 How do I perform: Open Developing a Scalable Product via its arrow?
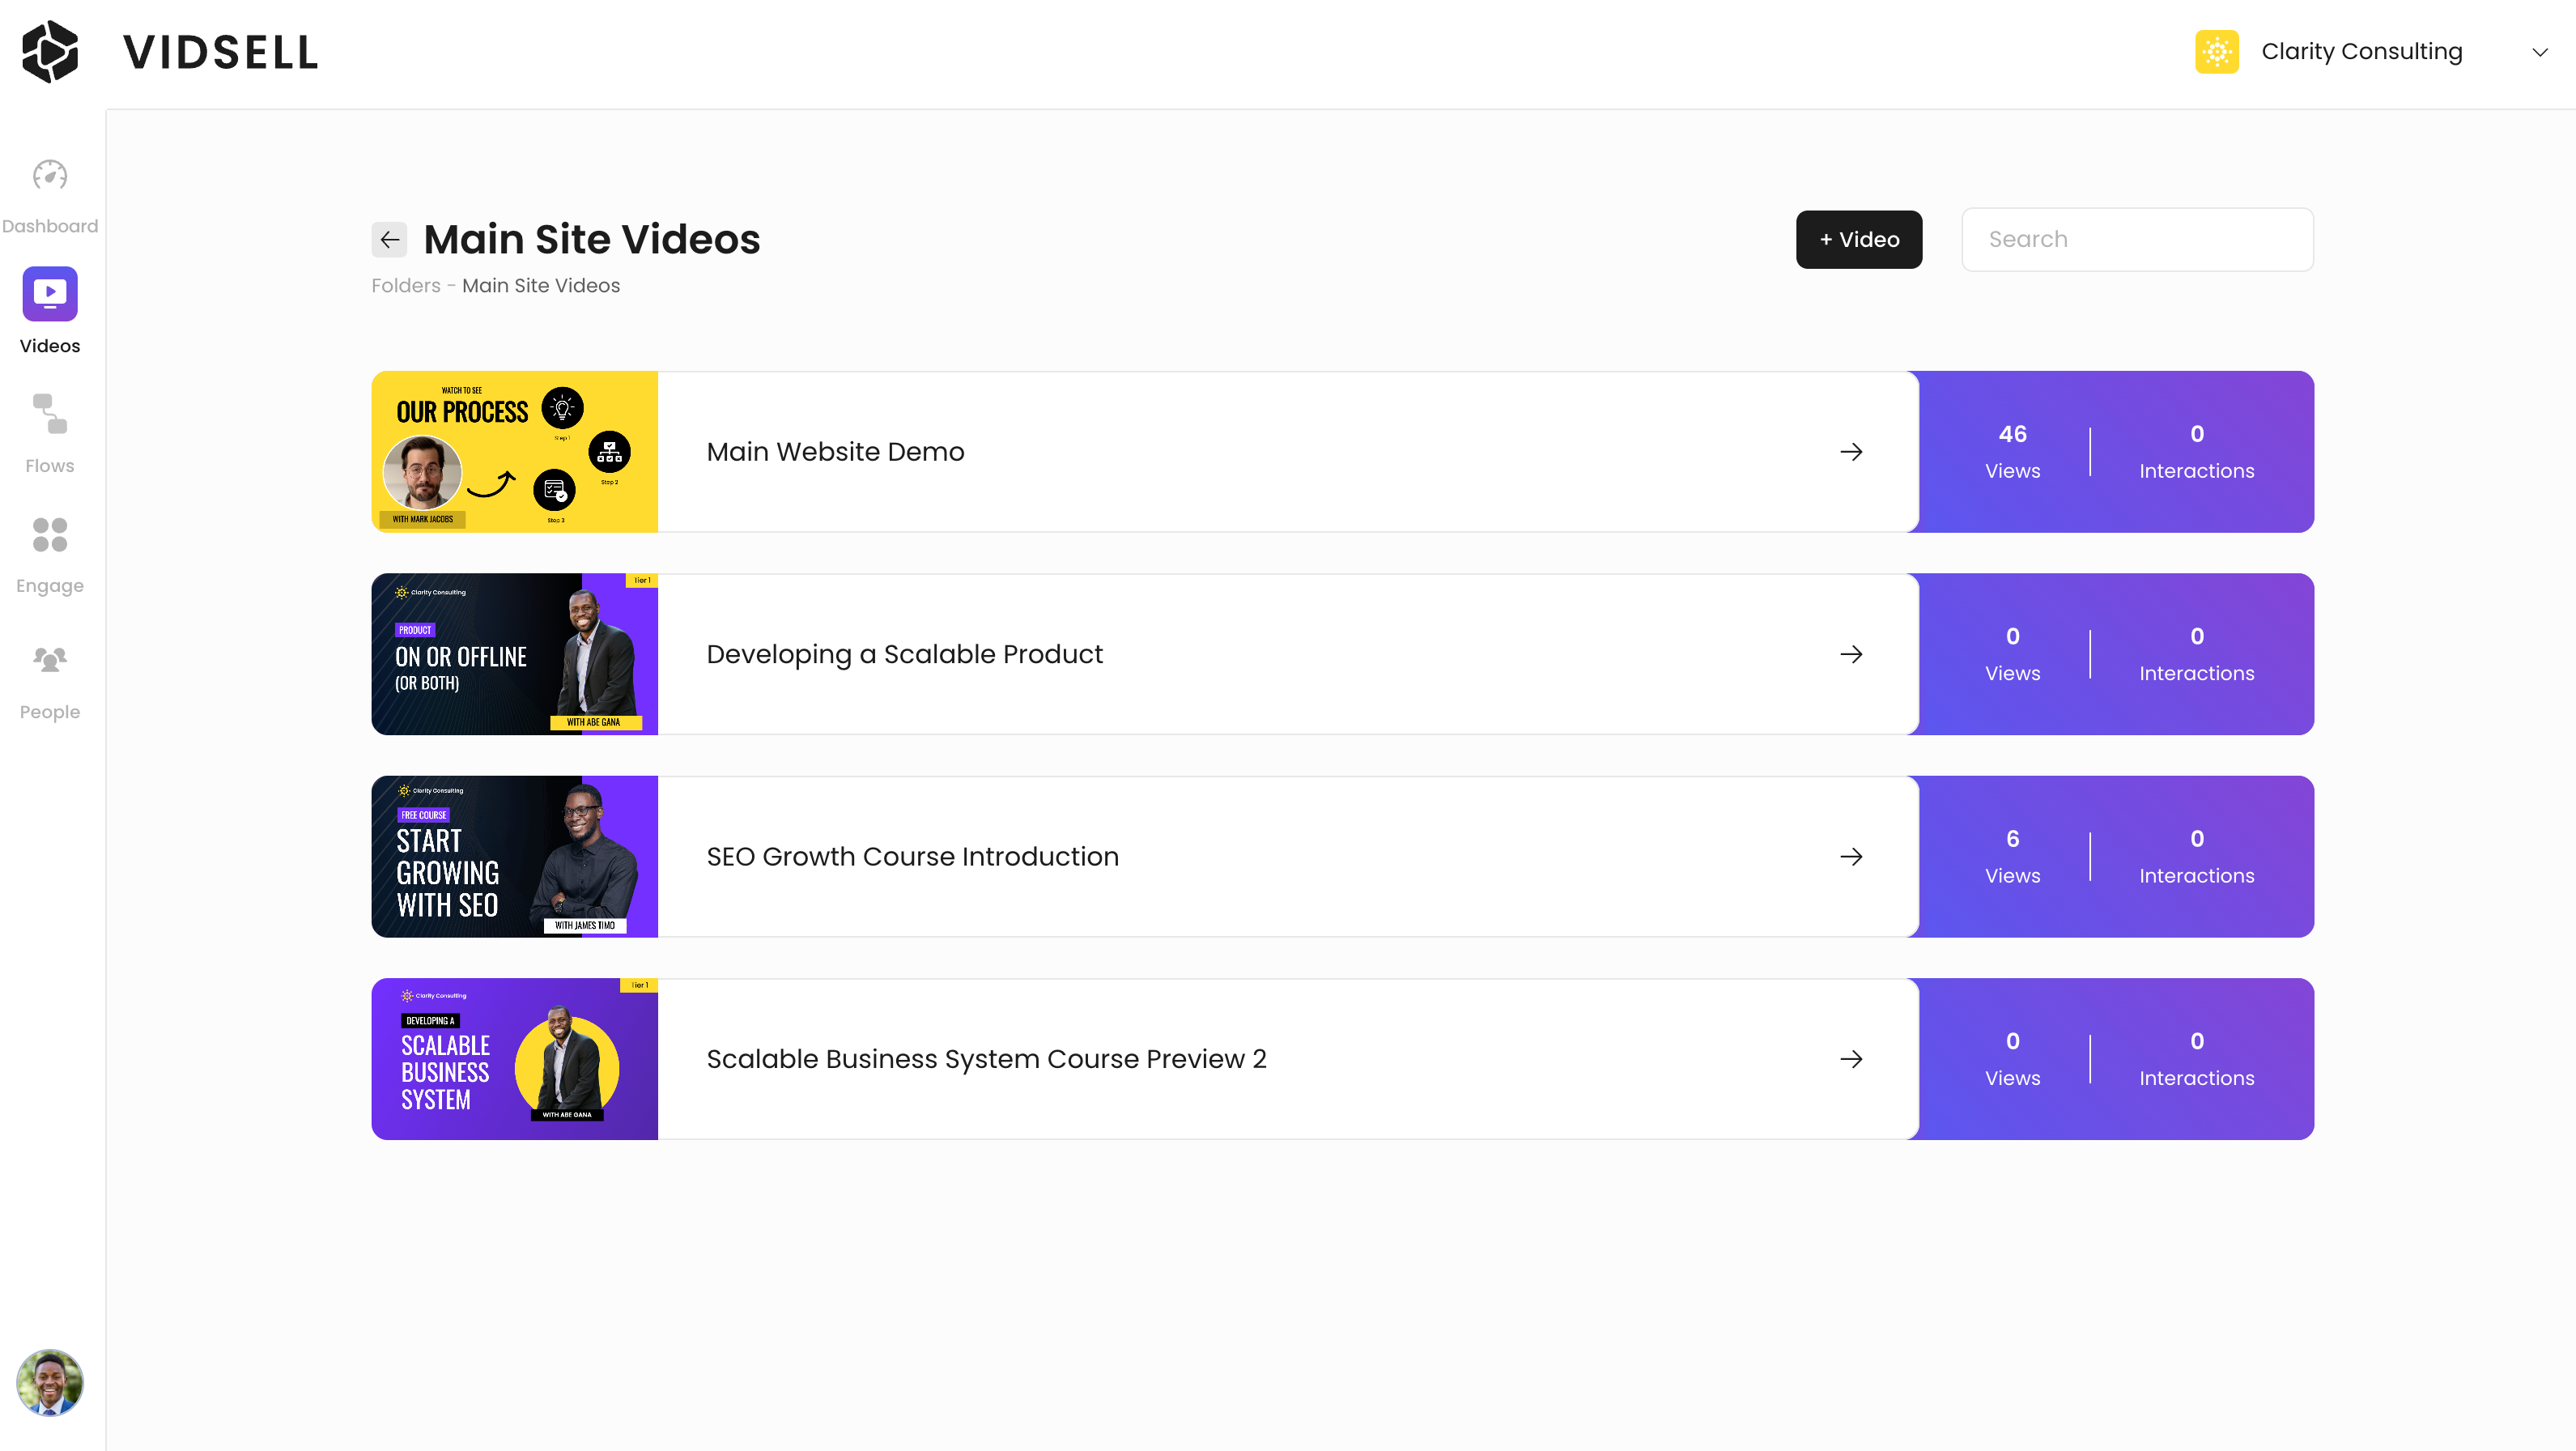(x=1851, y=654)
